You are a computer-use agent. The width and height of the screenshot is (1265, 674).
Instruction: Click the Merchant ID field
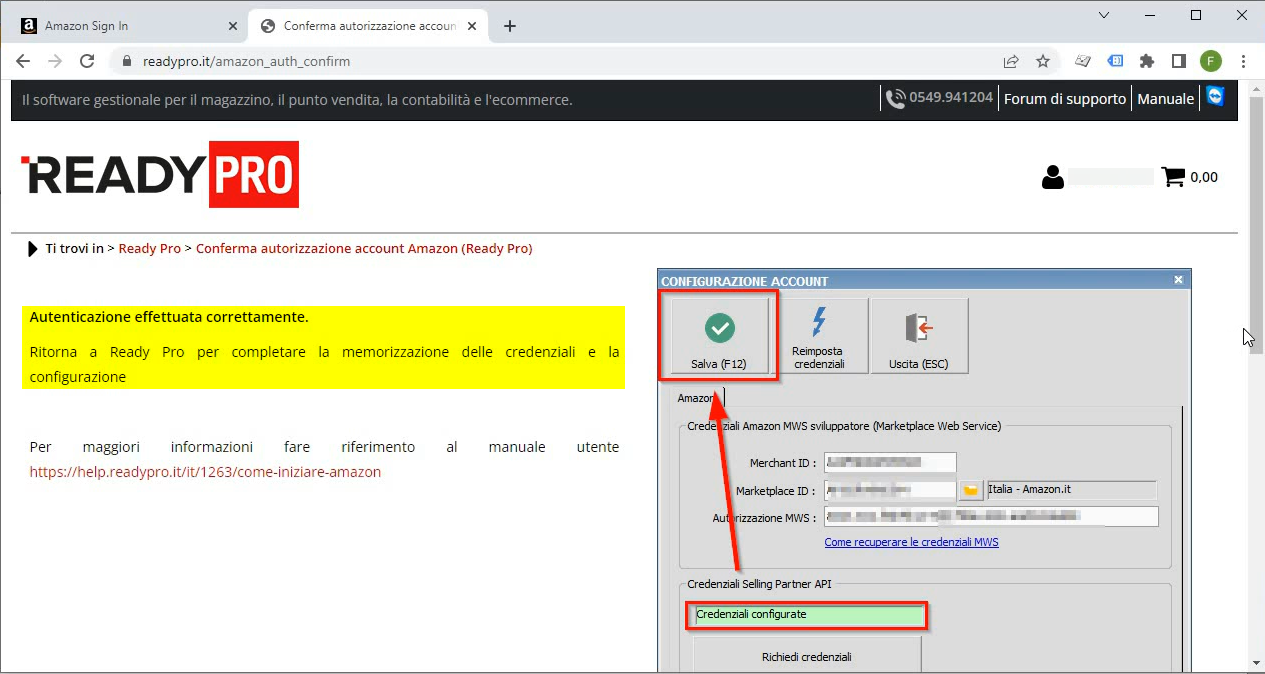890,462
